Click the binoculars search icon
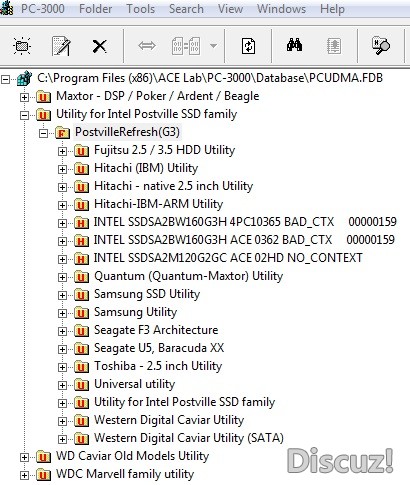Viewport: 410px width, 485px height. pos(294,45)
